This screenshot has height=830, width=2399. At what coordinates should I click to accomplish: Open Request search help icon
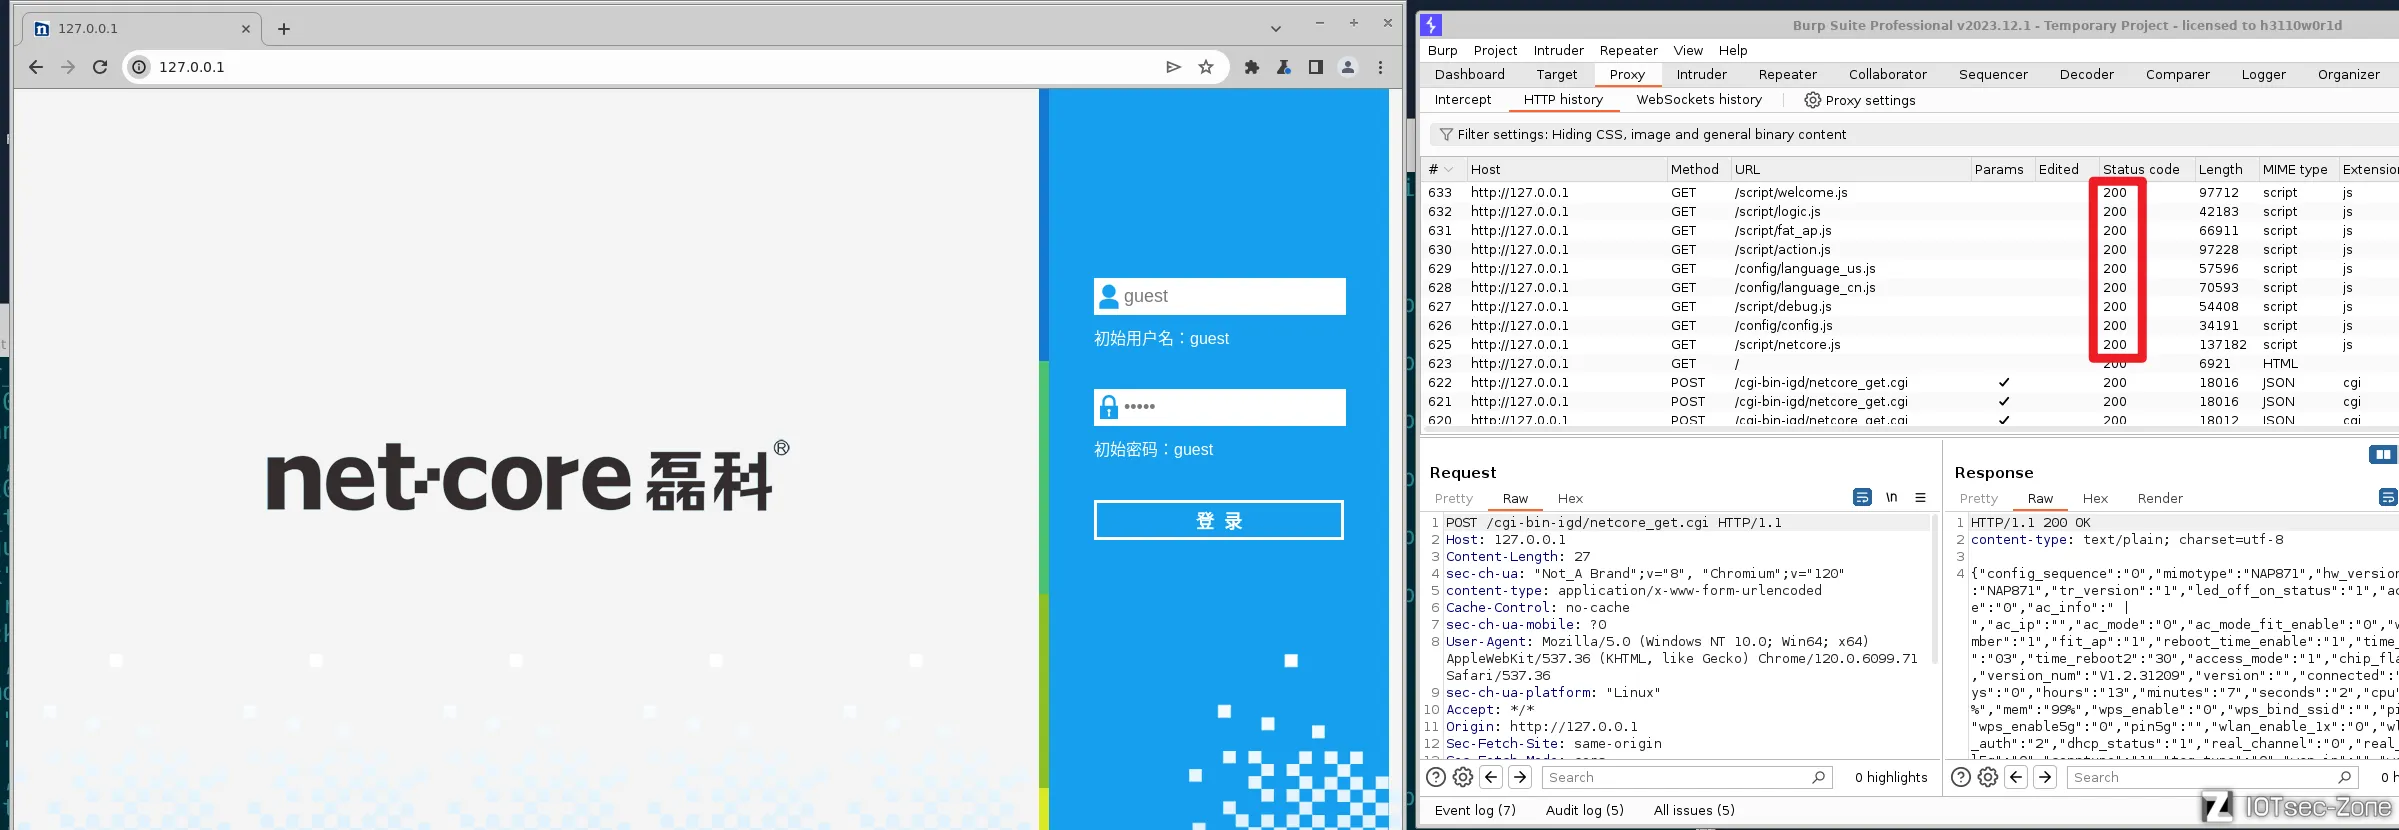click(x=1436, y=777)
